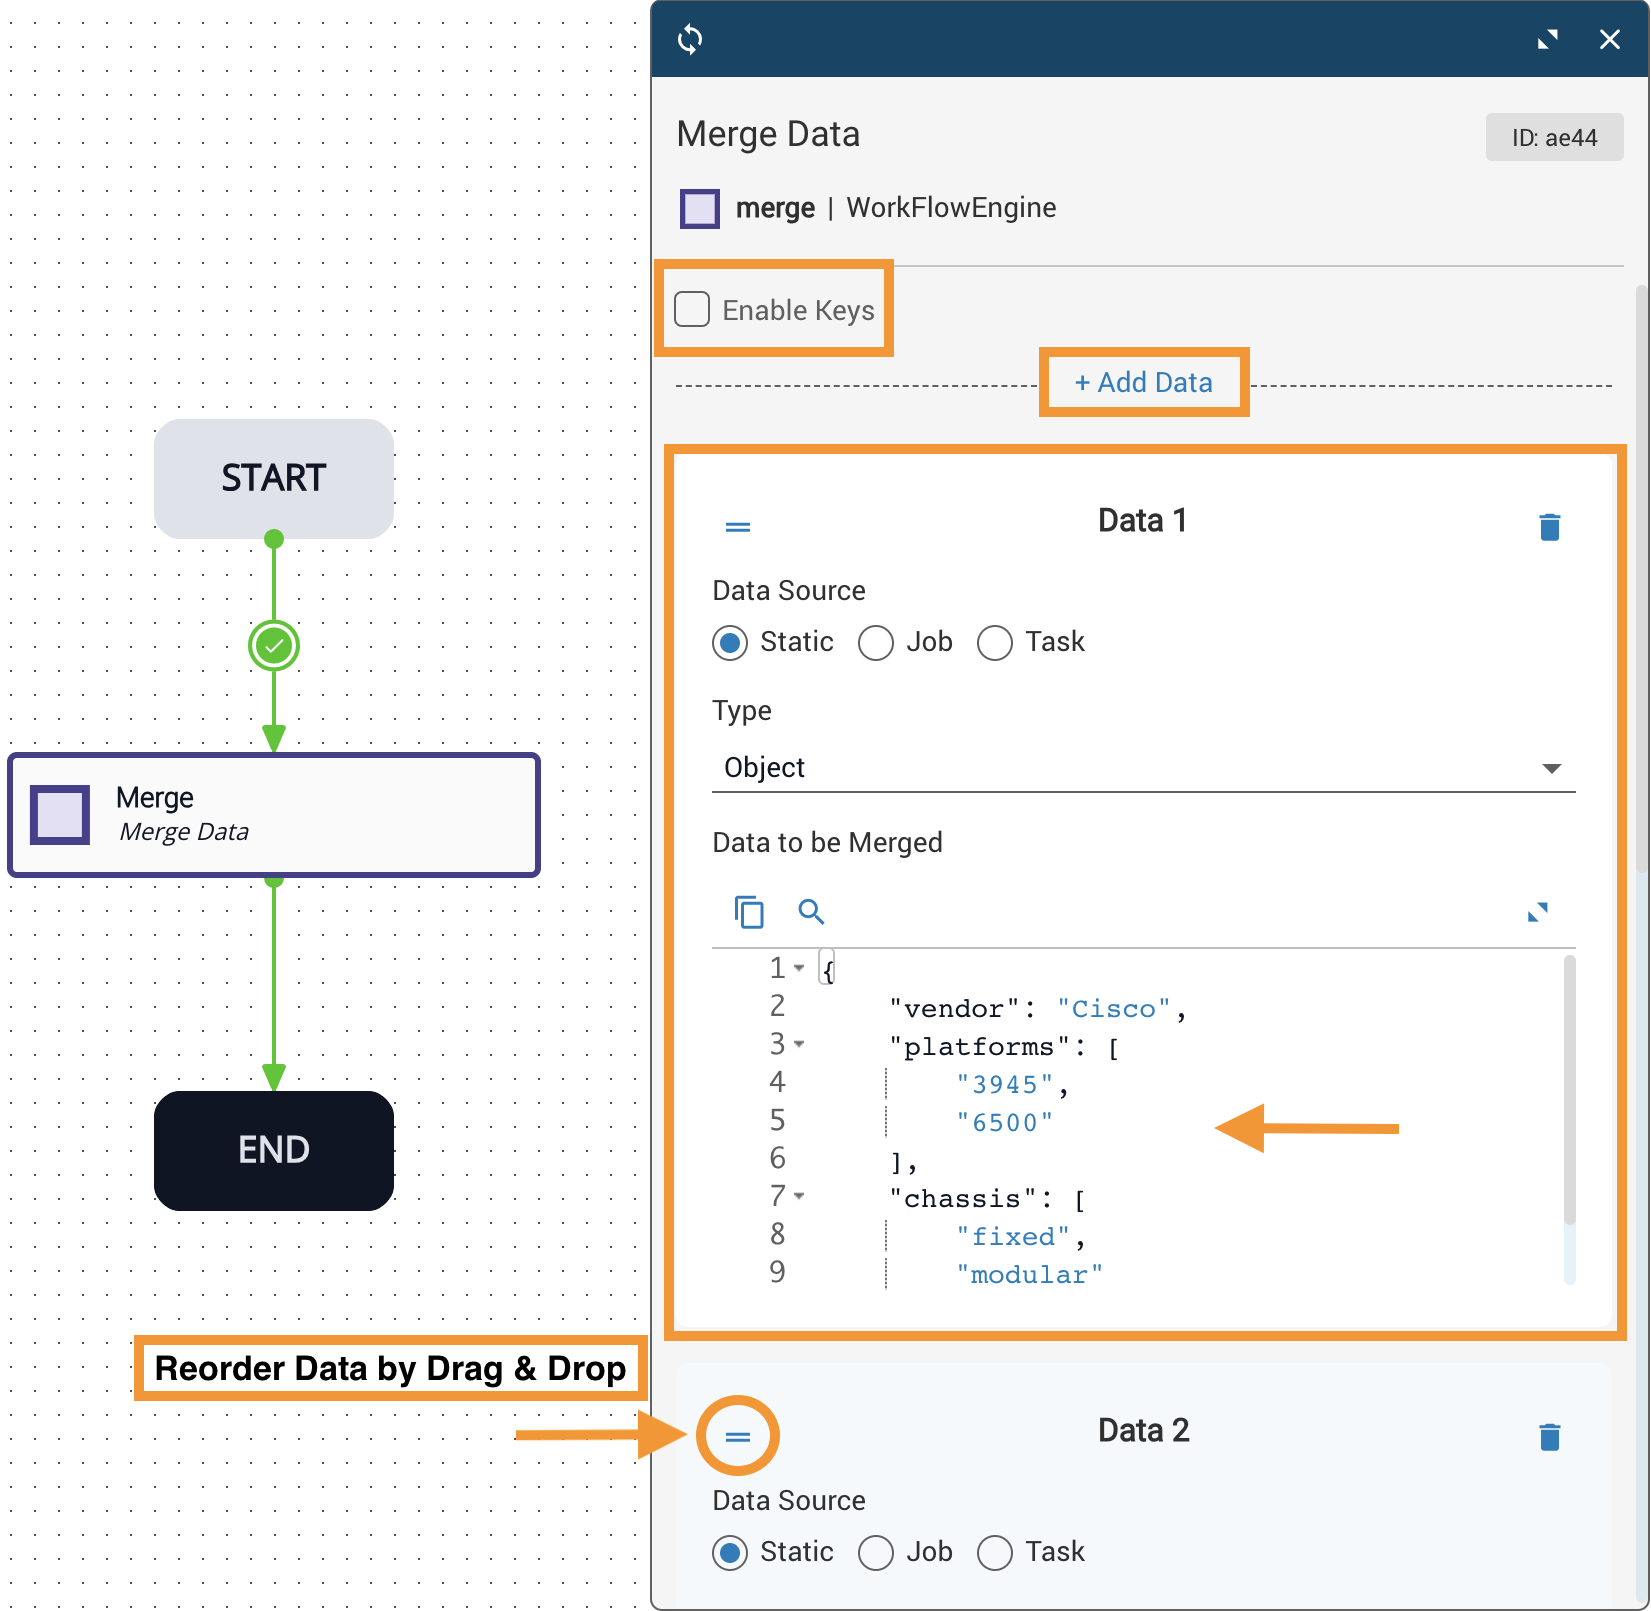Fold the chassis array at line 7
1651x1611 pixels.
point(799,1196)
